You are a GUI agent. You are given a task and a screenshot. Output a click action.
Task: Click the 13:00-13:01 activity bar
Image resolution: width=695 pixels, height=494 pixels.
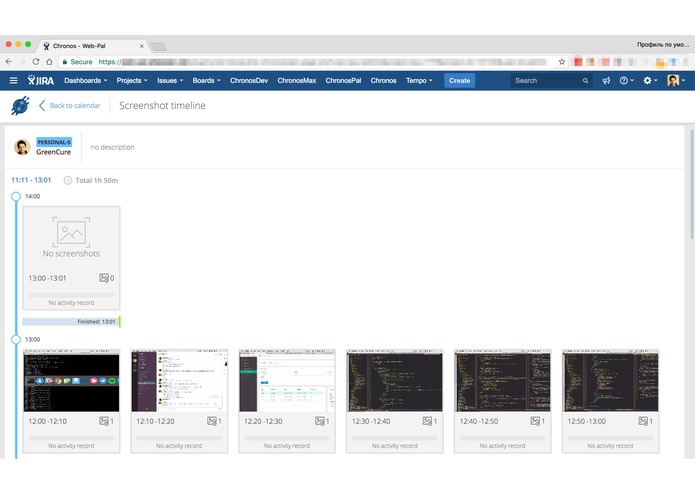pos(71,295)
